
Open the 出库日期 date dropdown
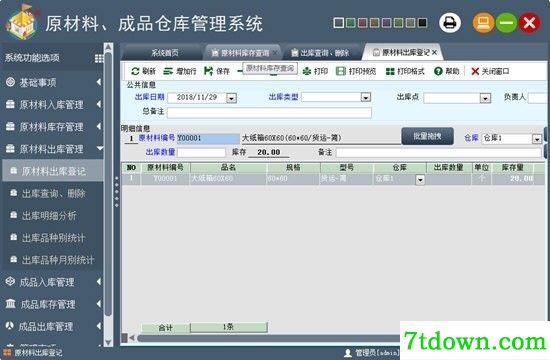coord(231,98)
